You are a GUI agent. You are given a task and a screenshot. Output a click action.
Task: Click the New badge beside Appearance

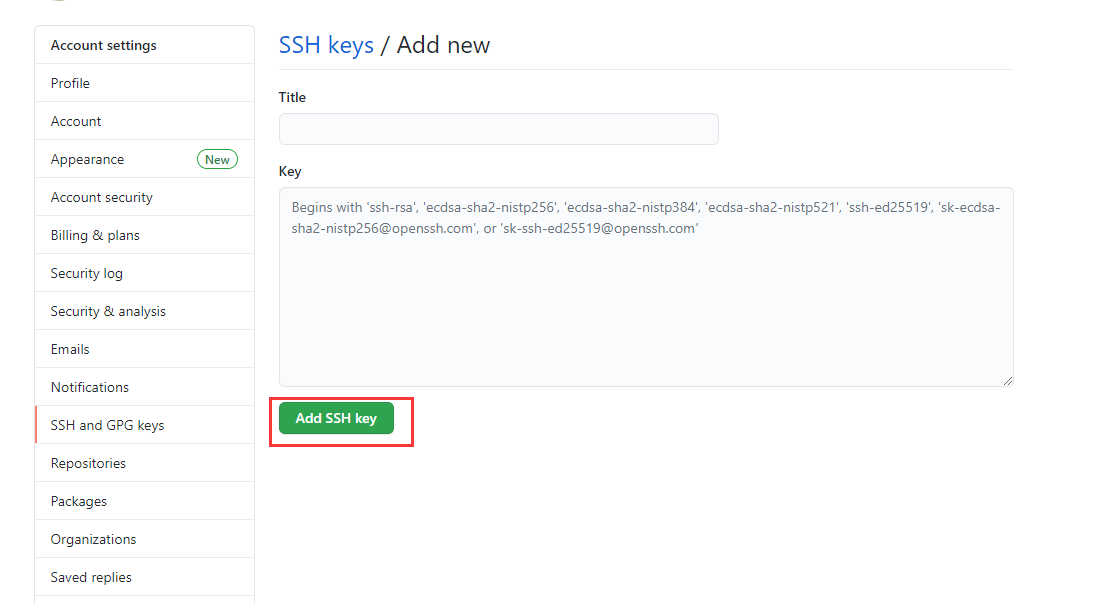(x=217, y=159)
